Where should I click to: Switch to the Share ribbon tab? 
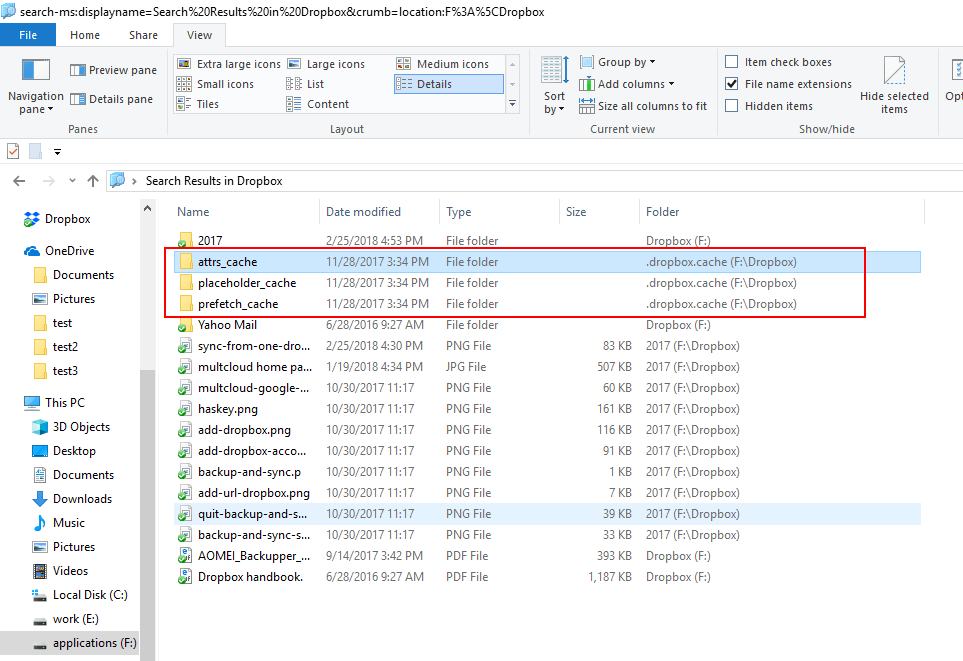(x=142, y=34)
